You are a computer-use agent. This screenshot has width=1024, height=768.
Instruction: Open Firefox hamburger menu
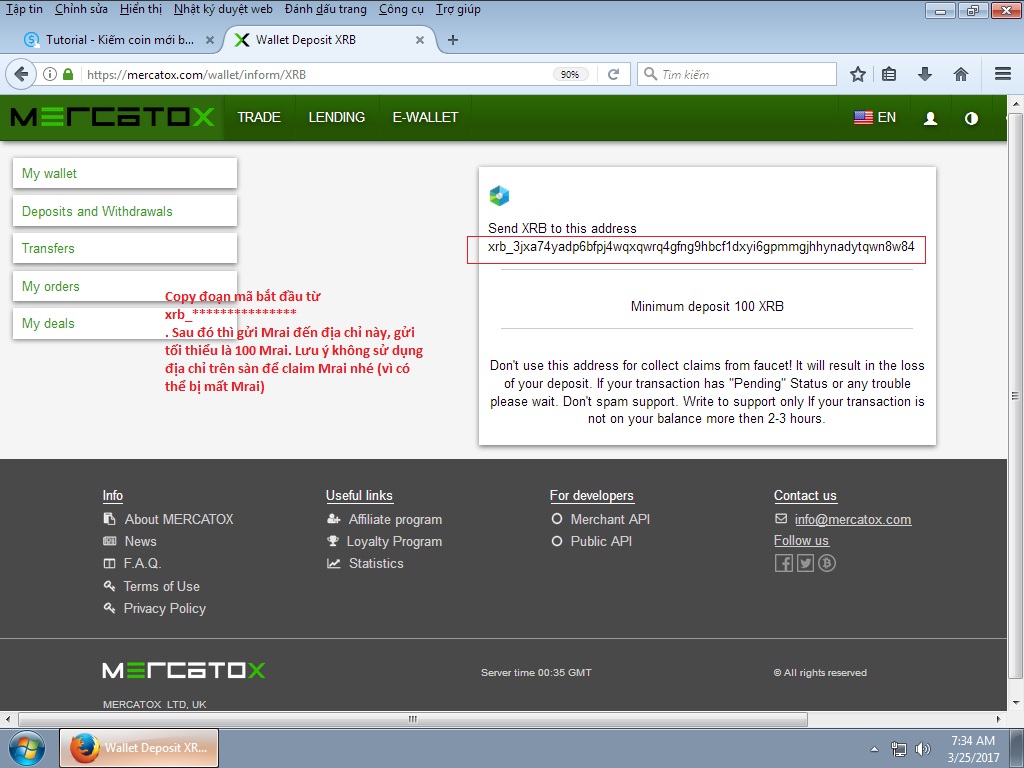(1003, 74)
